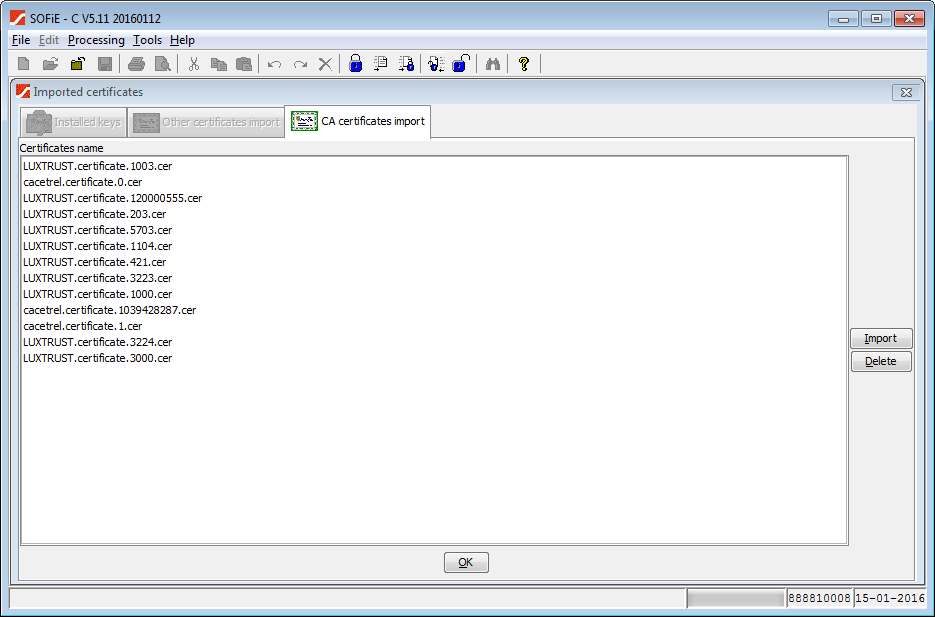The image size is (935, 617).
Task: Open the File menu
Action: 21,40
